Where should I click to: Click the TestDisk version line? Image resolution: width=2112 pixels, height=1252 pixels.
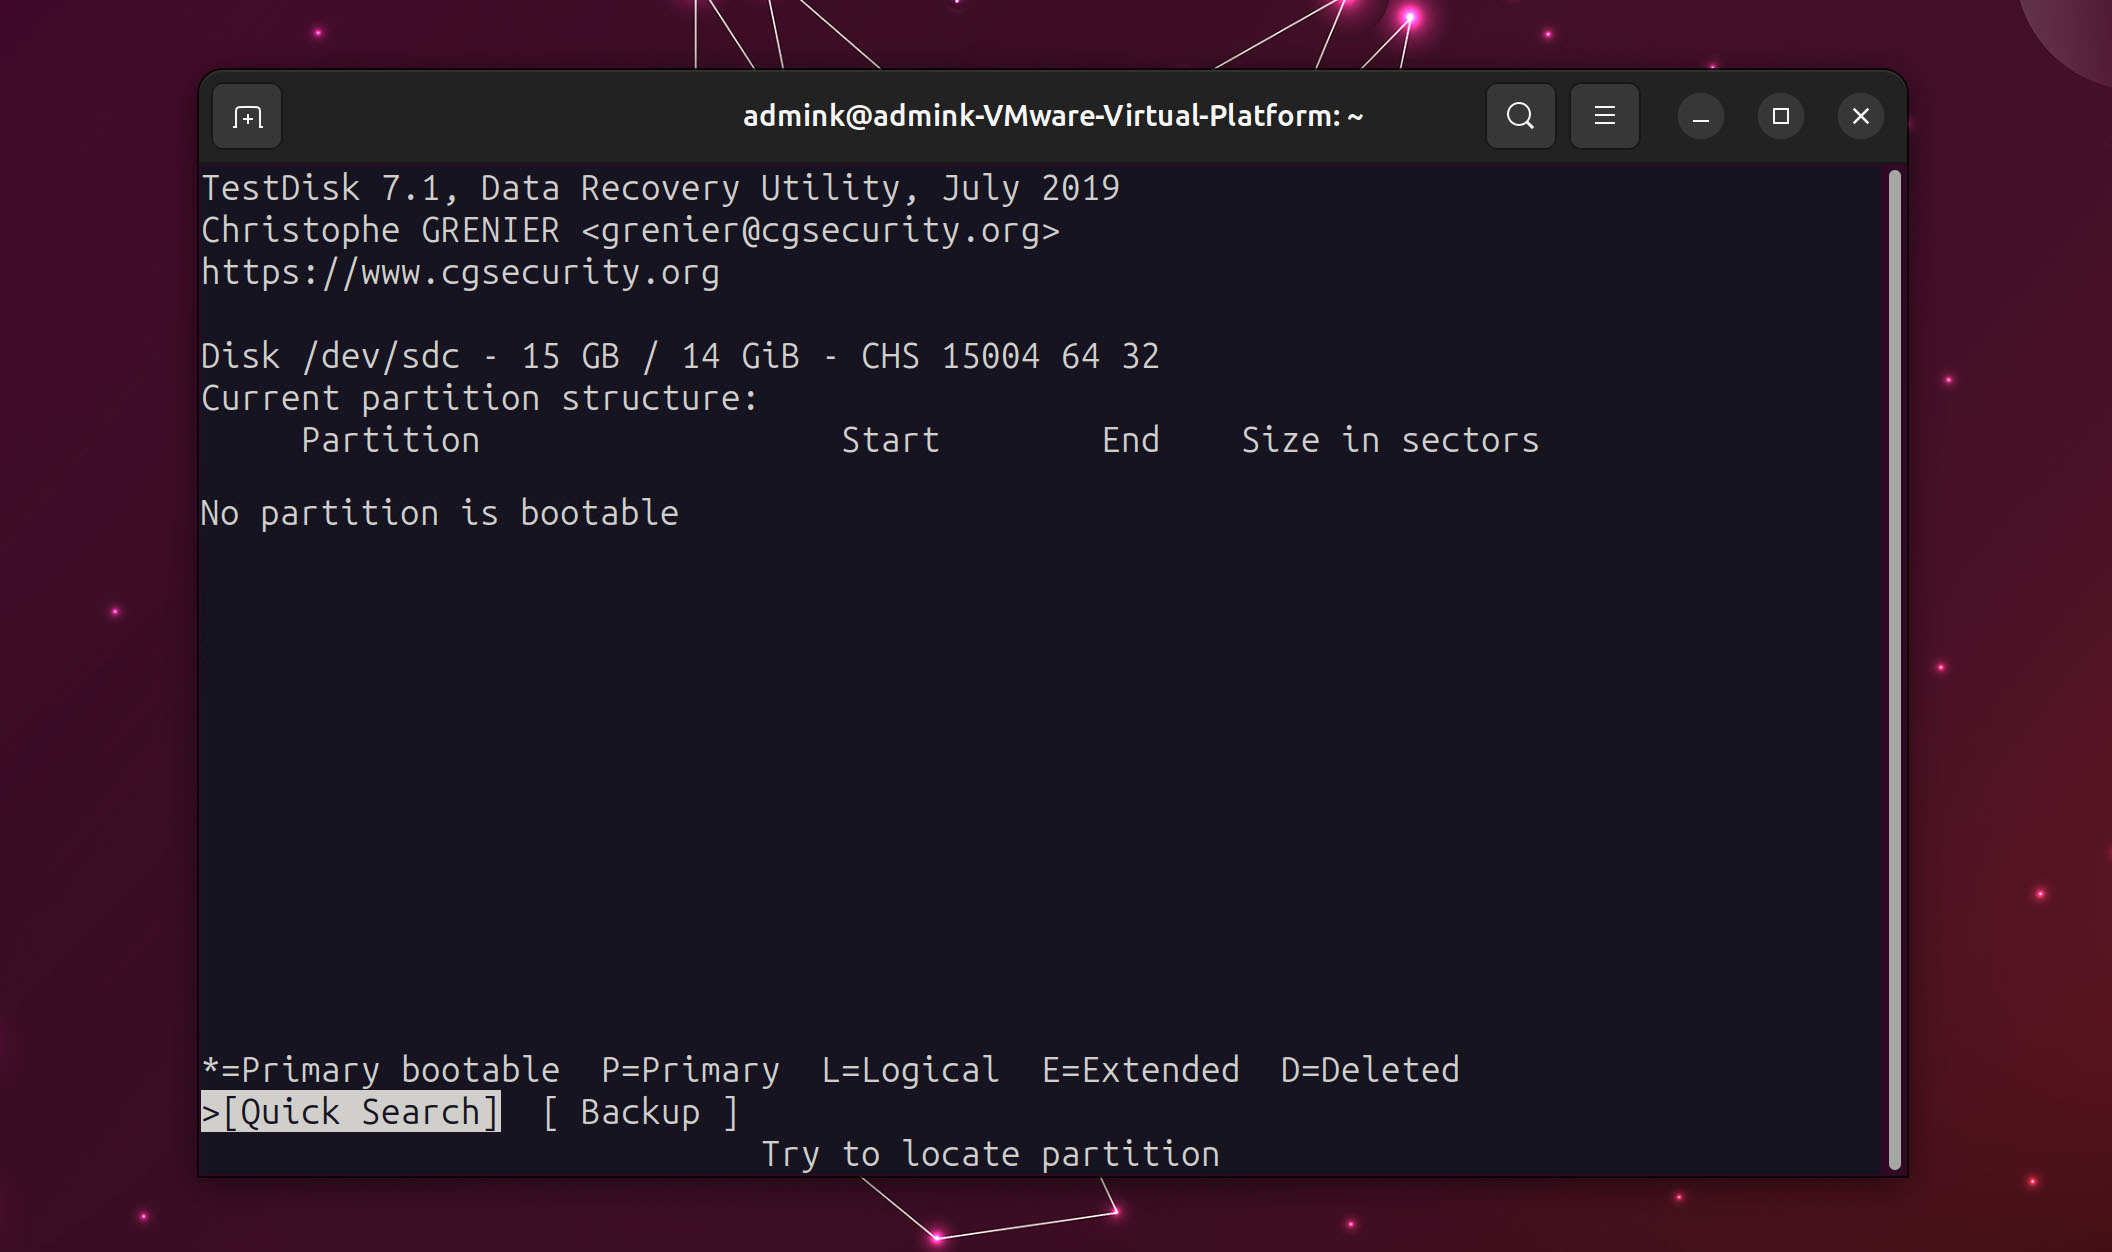660,187
